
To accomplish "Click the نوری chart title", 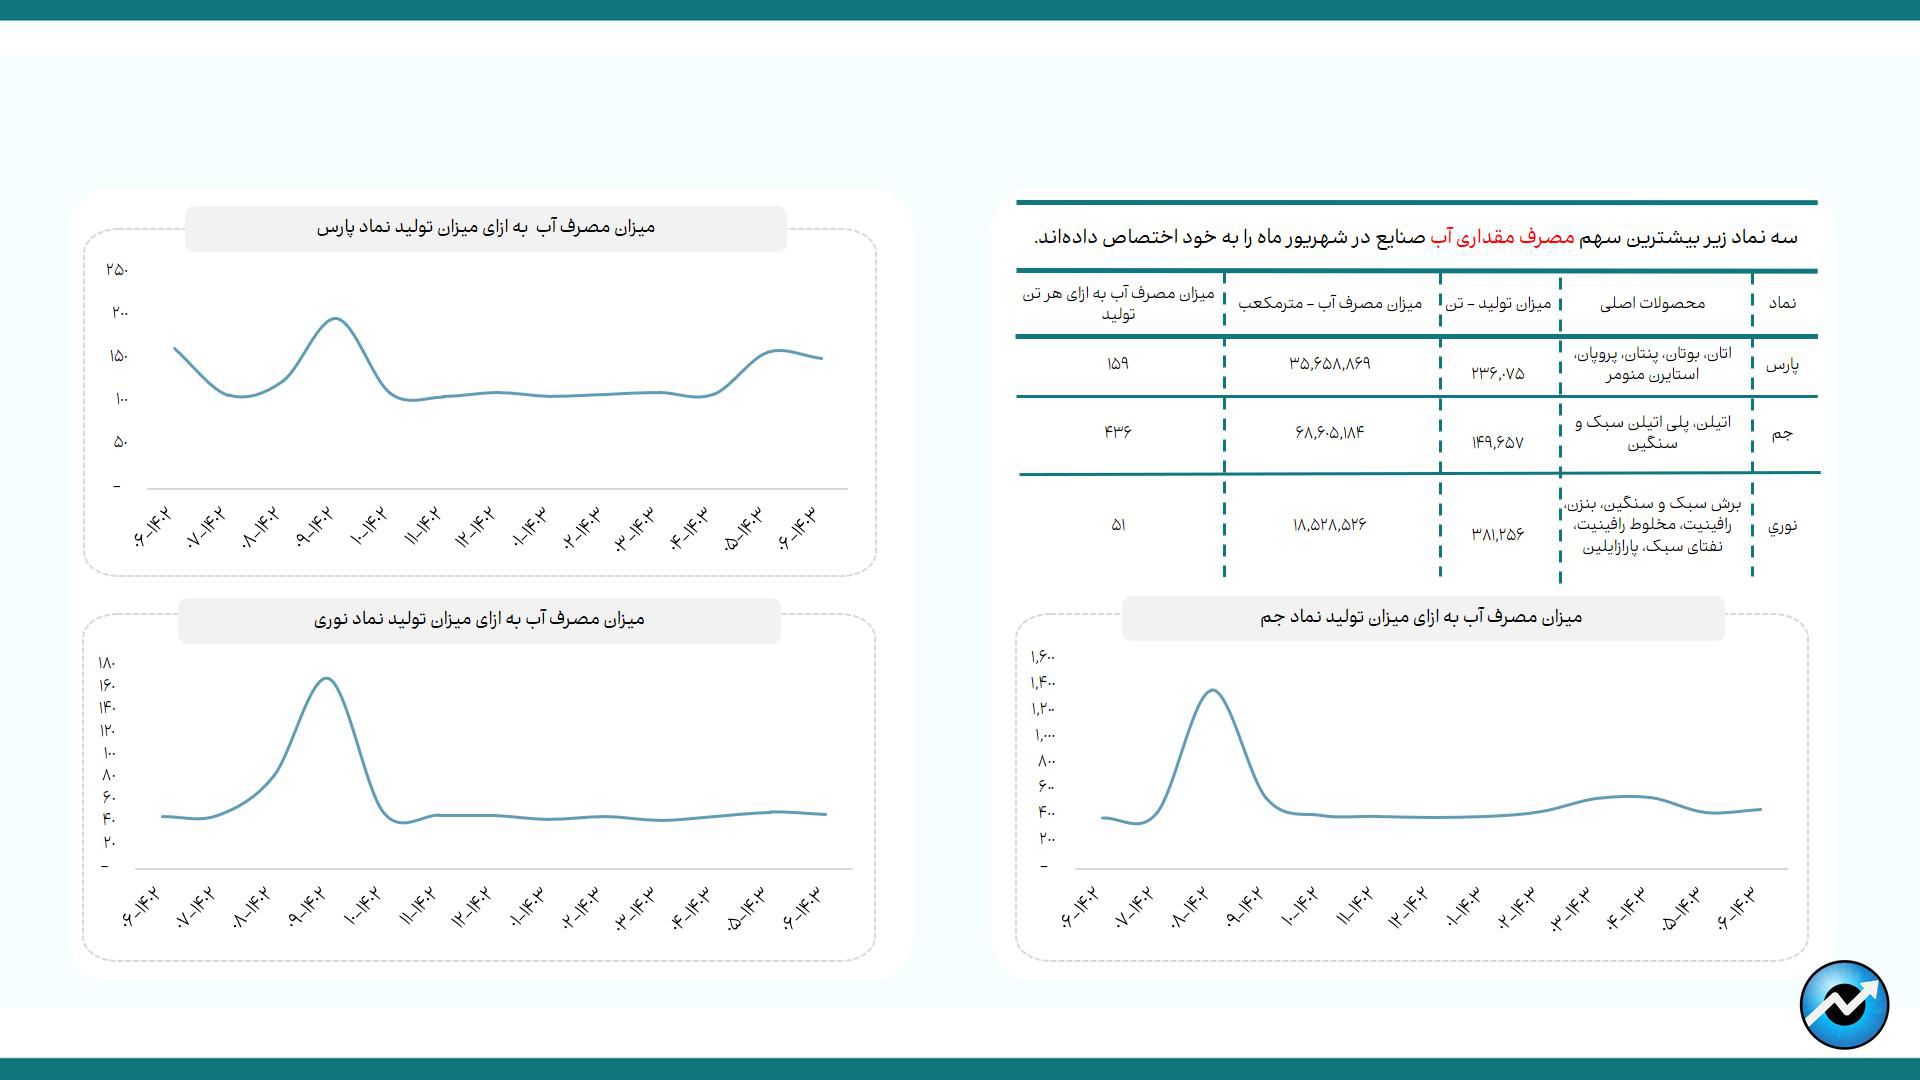I will (479, 619).
